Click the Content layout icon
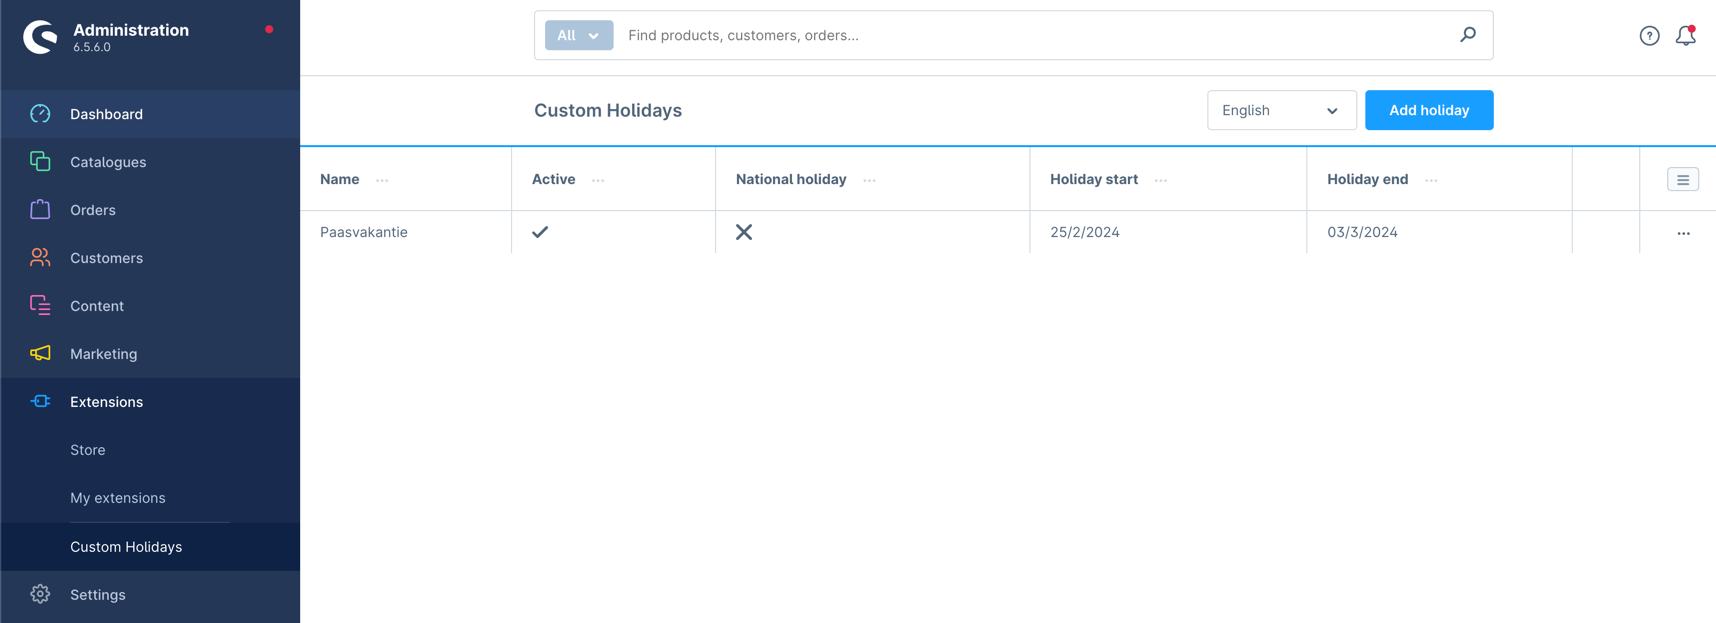Viewport: 1716px width, 623px height. [x=40, y=305]
